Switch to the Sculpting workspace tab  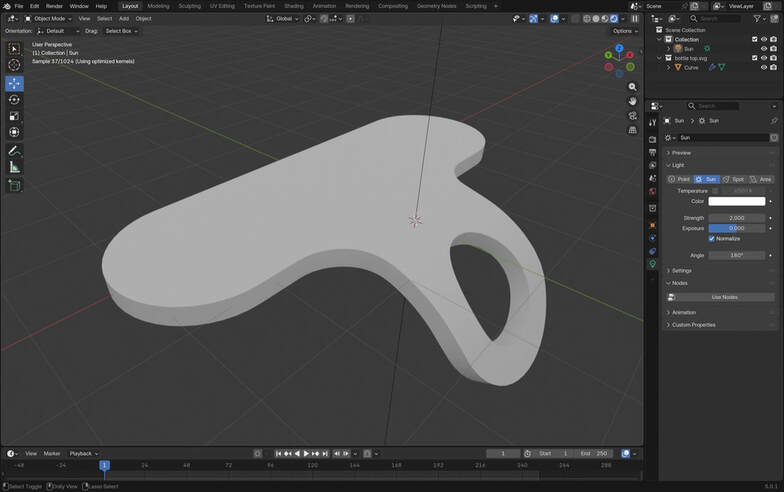coord(189,6)
